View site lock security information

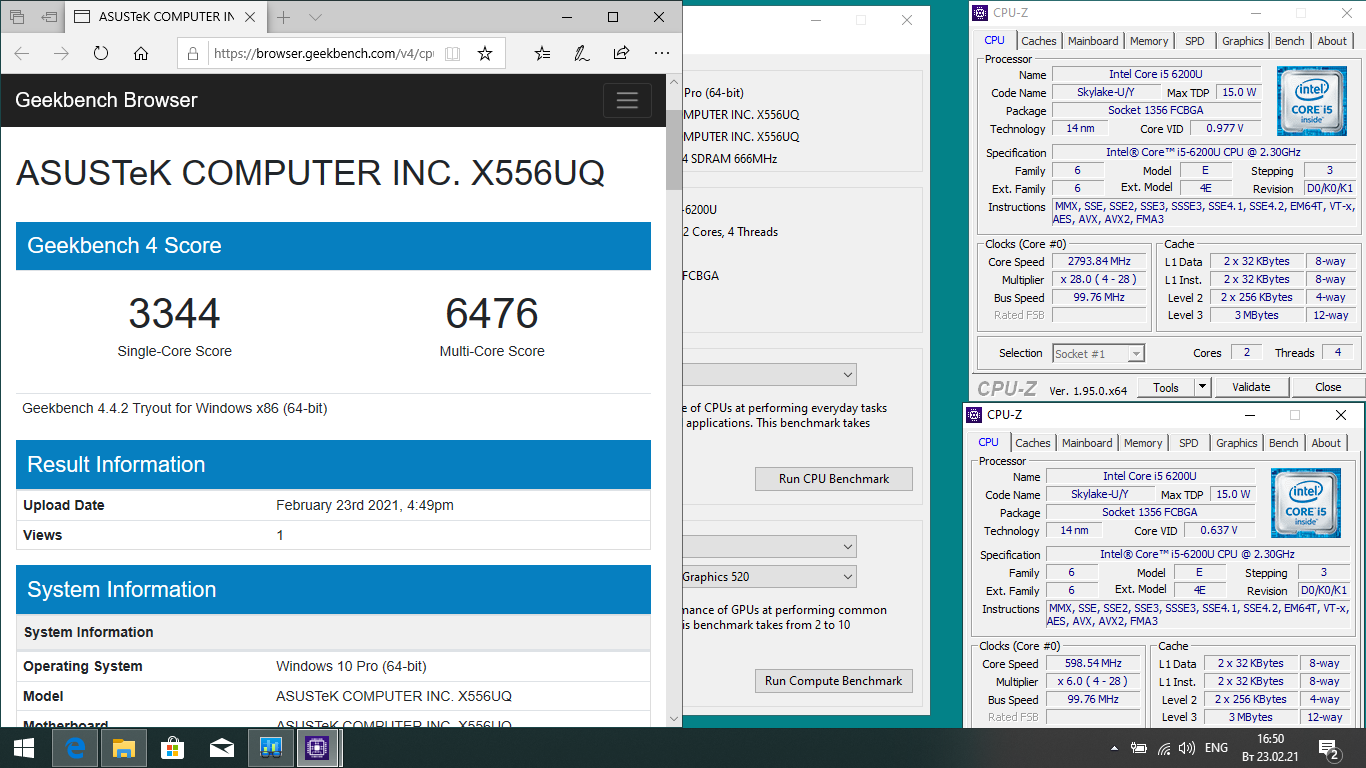click(x=193, y=53)
